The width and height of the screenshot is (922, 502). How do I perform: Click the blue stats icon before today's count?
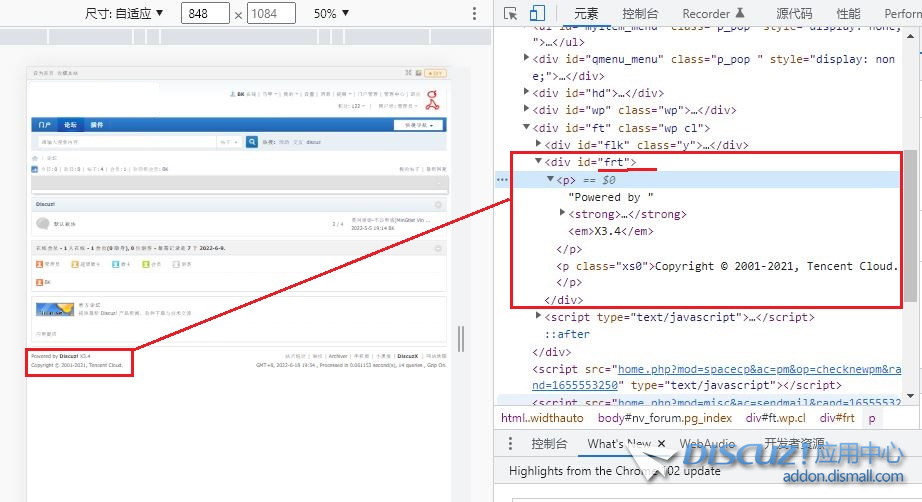(x=35, y=169)
